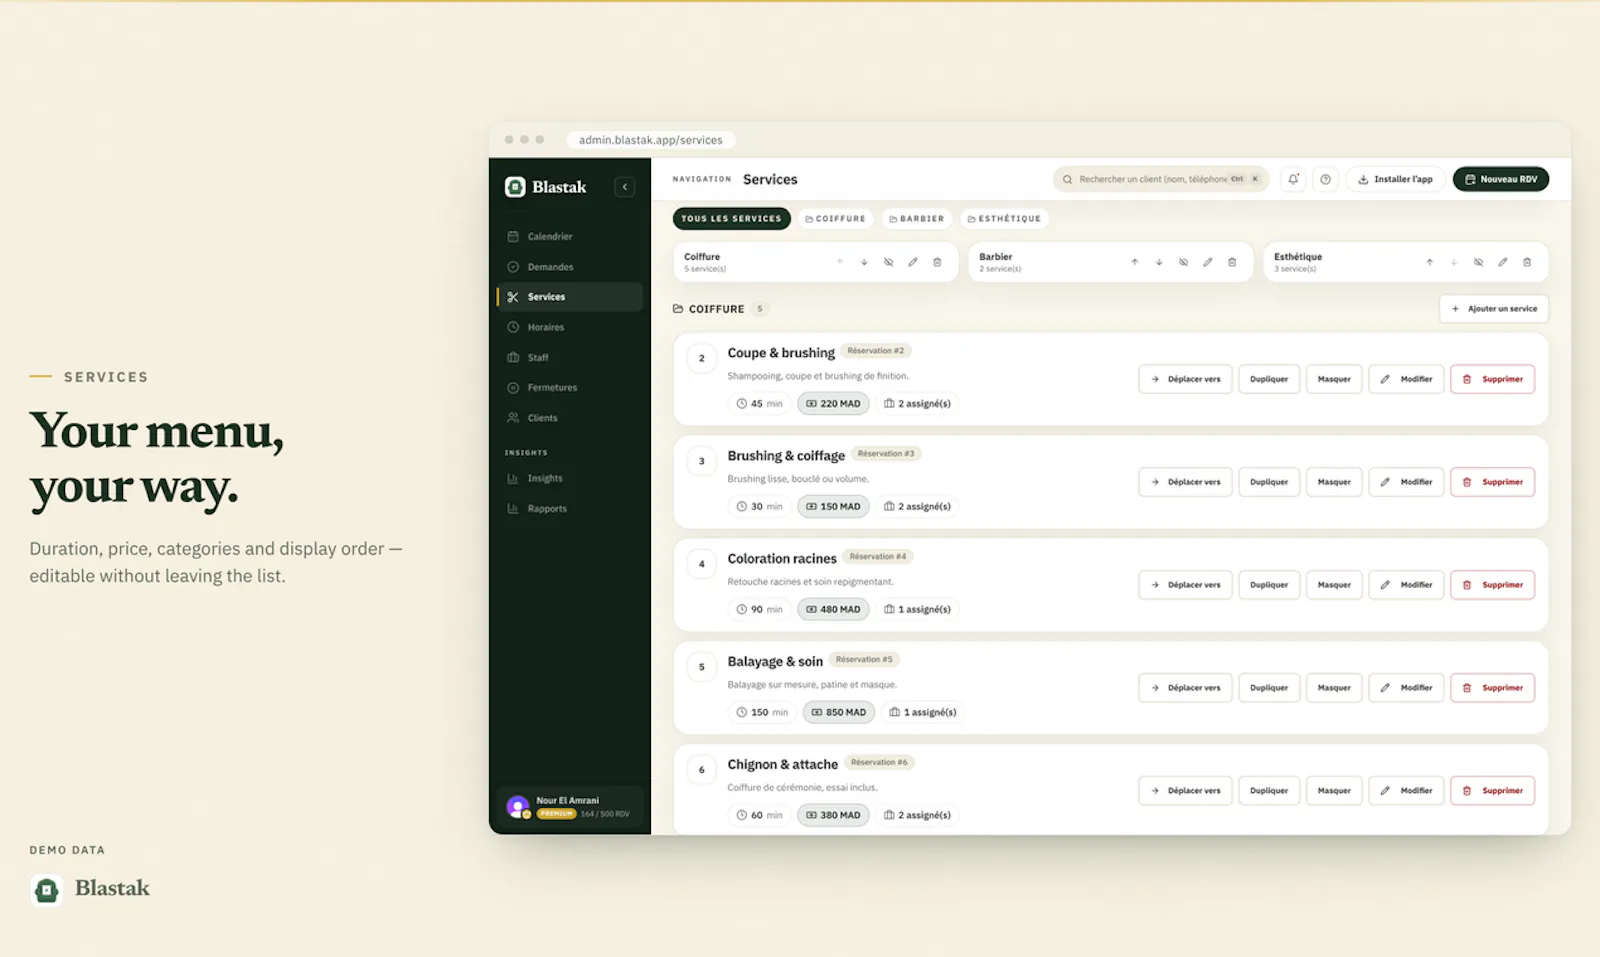This screenshot has width=1600, height=957.
Task: Open Déplacer vers for Coupe & brushing
Action: (x=1185, y=379)
